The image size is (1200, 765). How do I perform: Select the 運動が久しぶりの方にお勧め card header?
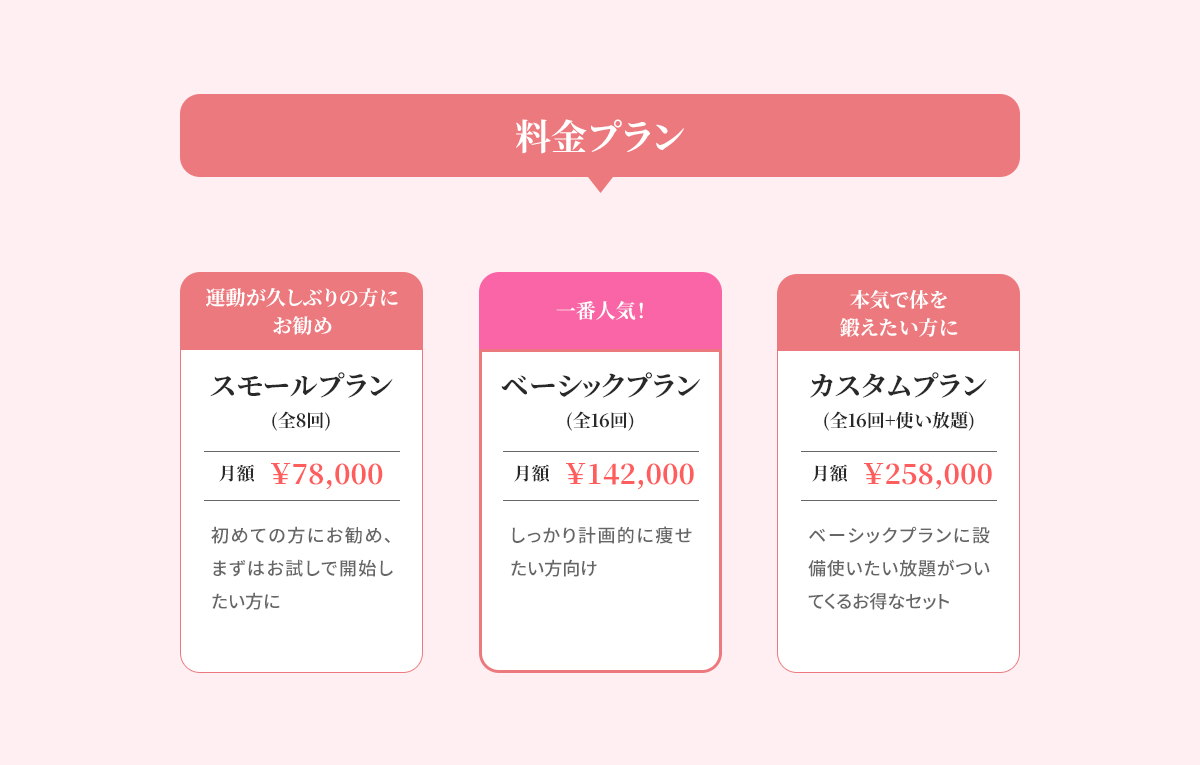click(301, 311)
